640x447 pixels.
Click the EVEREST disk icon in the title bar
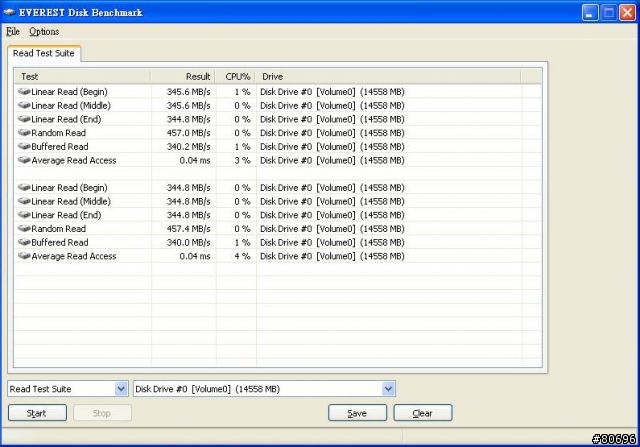9,12
